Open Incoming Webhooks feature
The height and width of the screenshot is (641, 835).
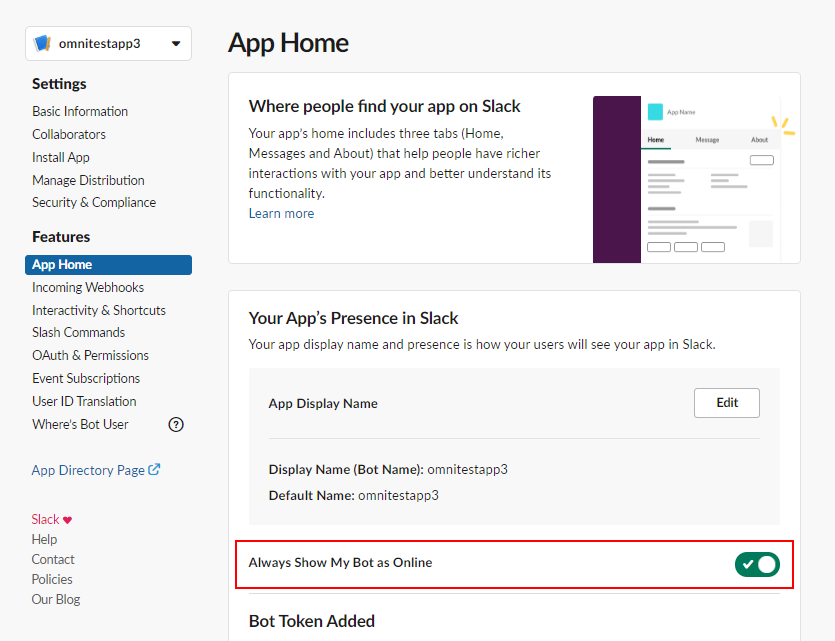tap(88, 287)
